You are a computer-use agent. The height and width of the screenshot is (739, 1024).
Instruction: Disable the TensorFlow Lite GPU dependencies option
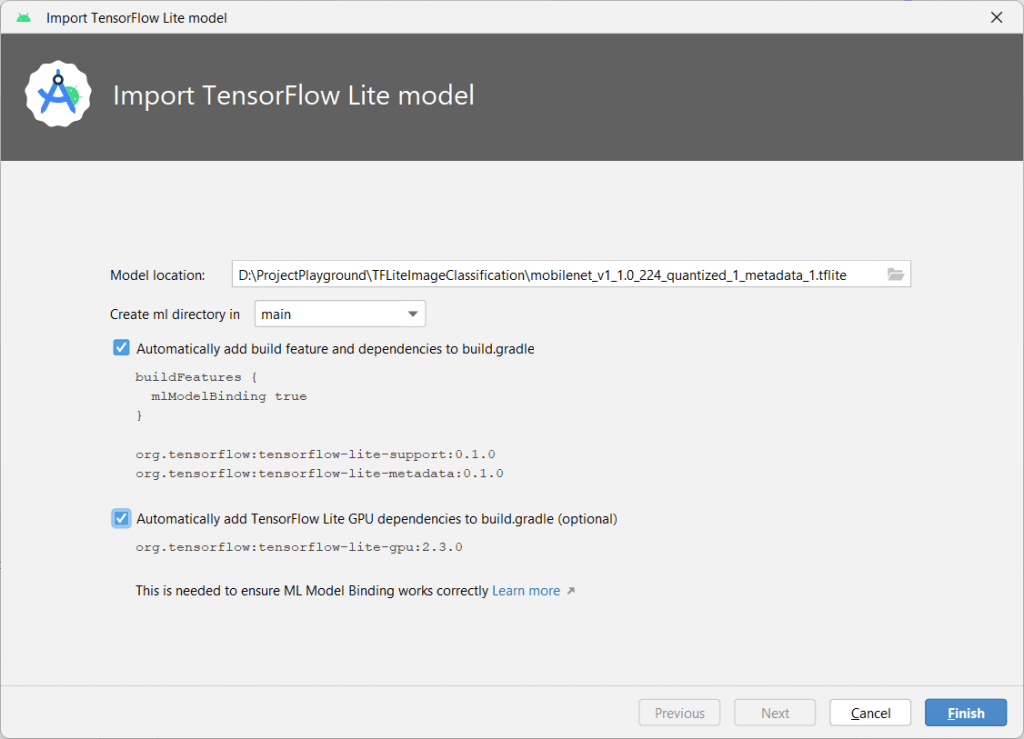click(x=120, y=518)
